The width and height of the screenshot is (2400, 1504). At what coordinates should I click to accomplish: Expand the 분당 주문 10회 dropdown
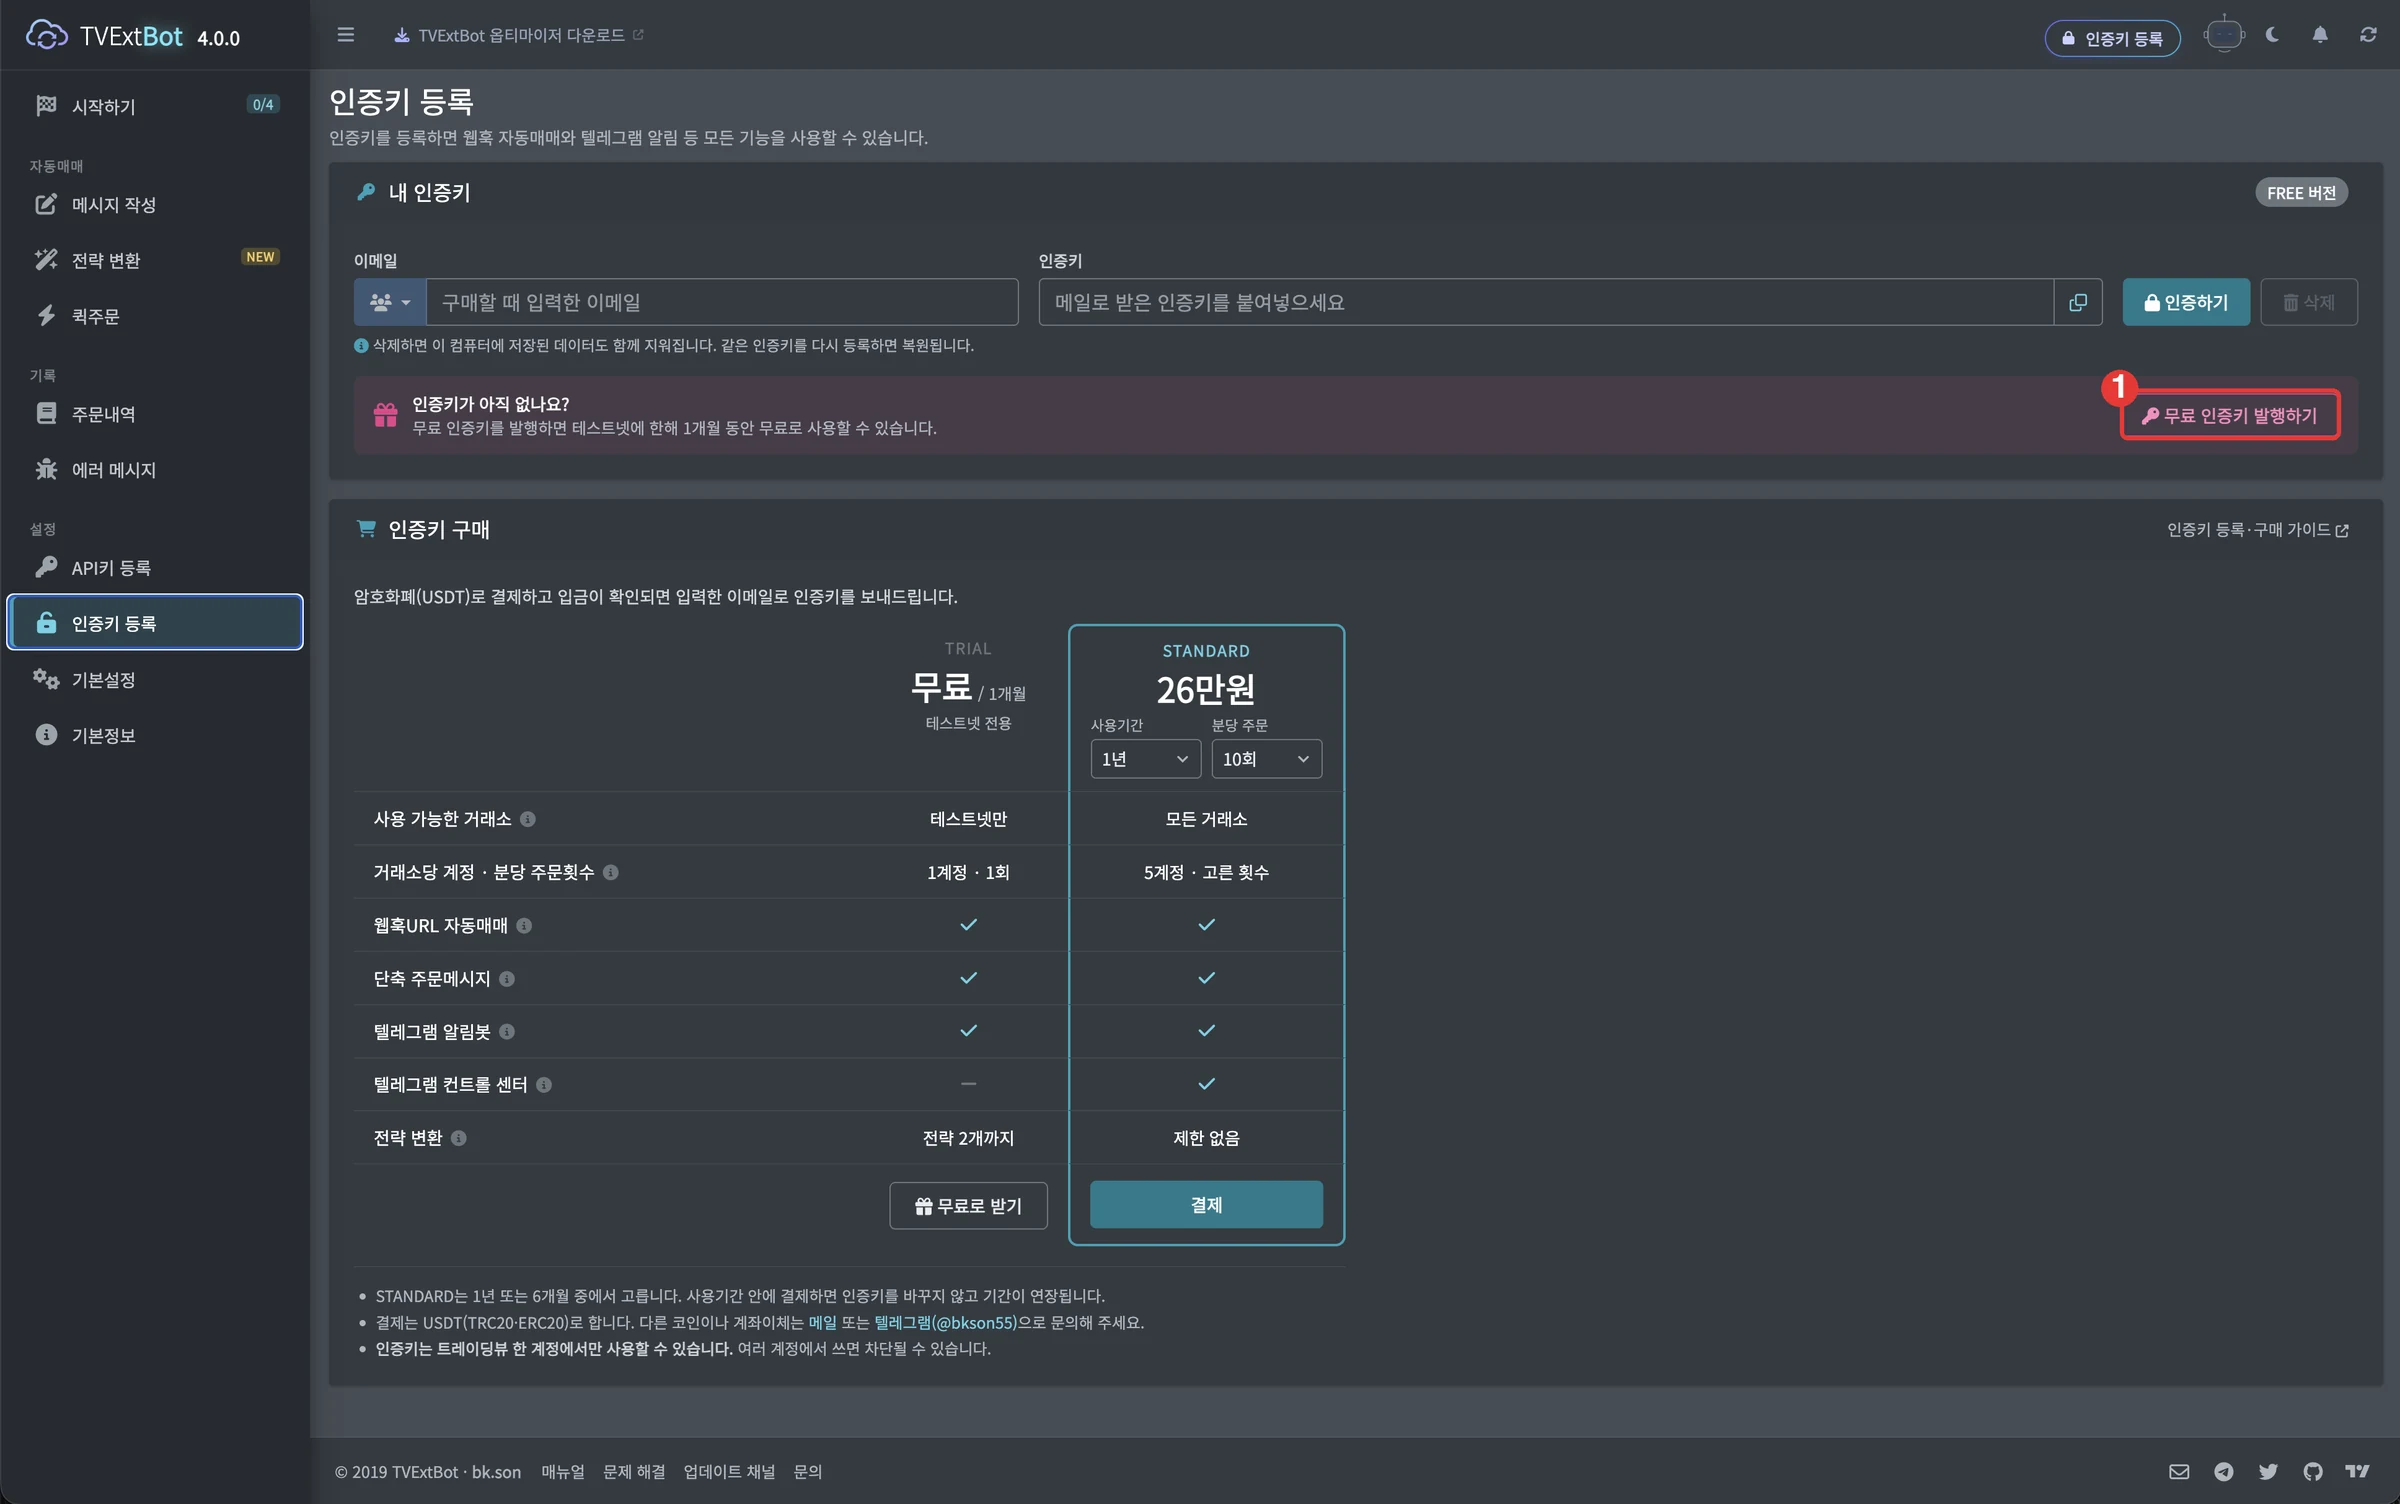[1266, 759]
